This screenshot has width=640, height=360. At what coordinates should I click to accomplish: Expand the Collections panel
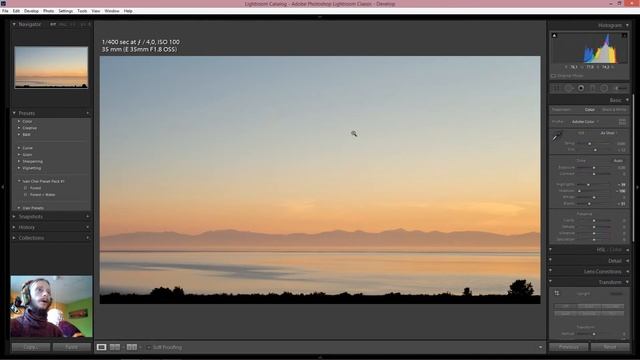pos(14,238)
